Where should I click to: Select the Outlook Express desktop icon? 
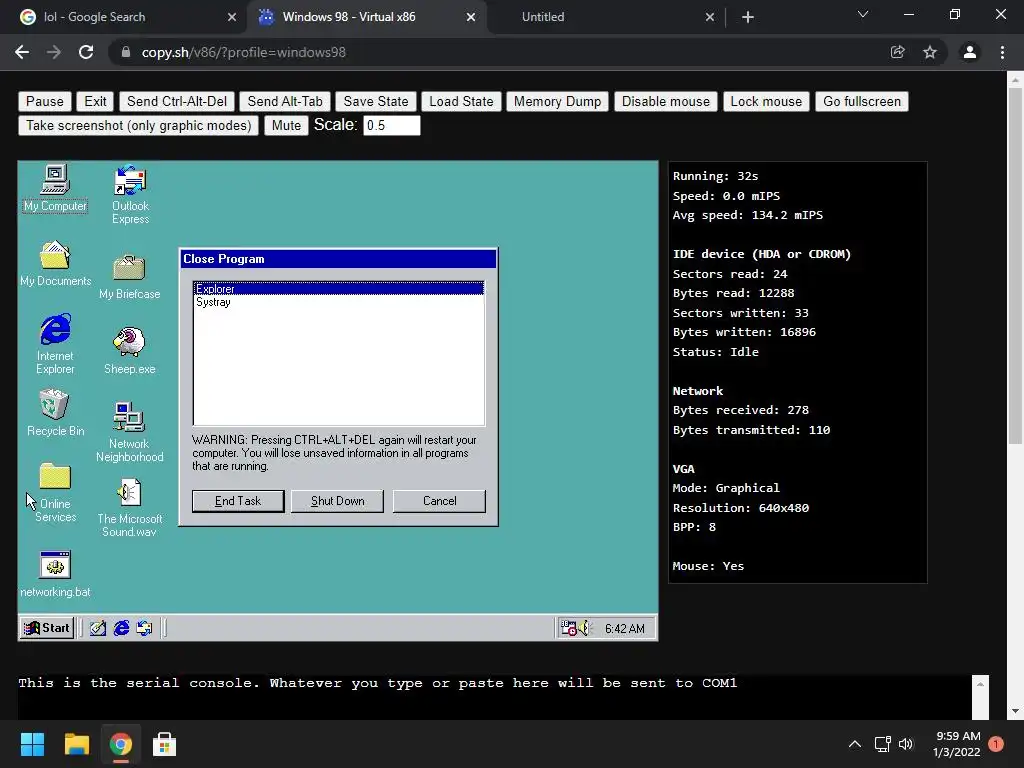130,194
